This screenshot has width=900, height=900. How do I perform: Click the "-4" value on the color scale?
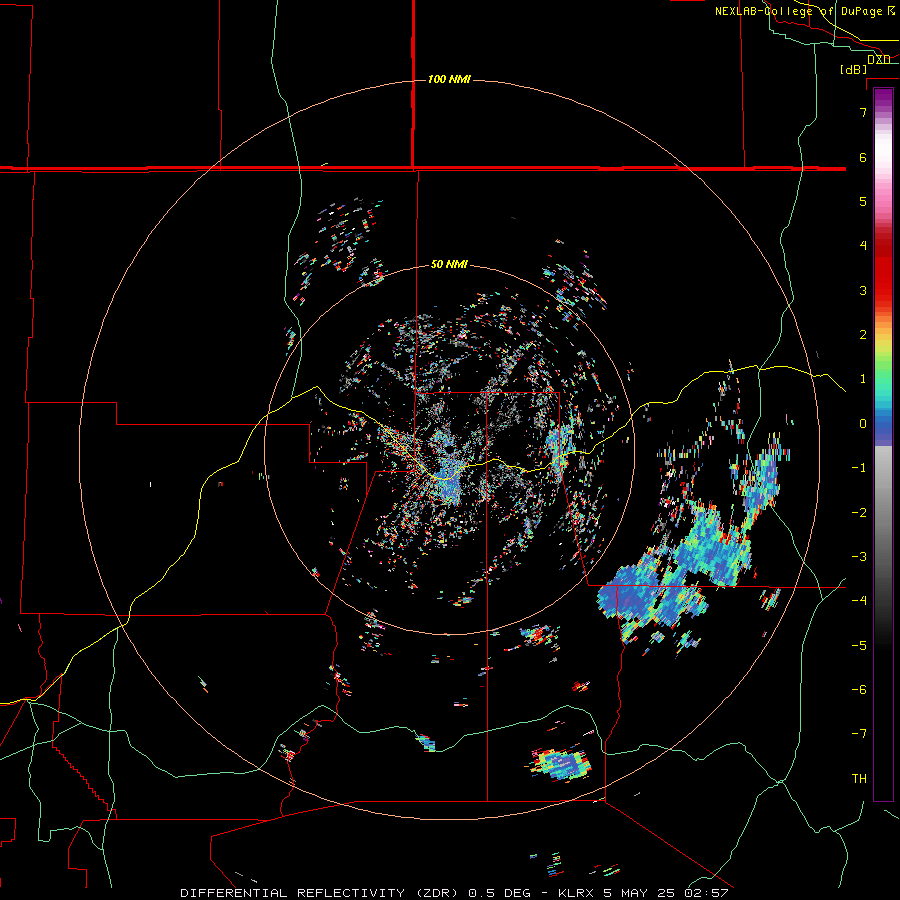(859, 601)
